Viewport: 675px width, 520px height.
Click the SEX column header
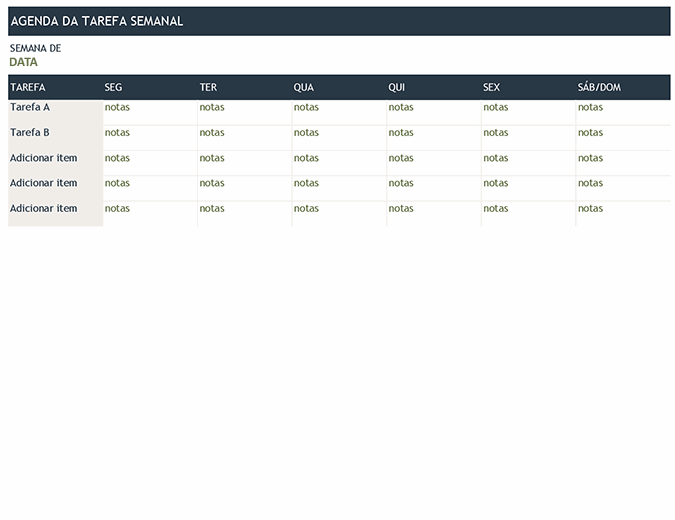coord(491,87)
